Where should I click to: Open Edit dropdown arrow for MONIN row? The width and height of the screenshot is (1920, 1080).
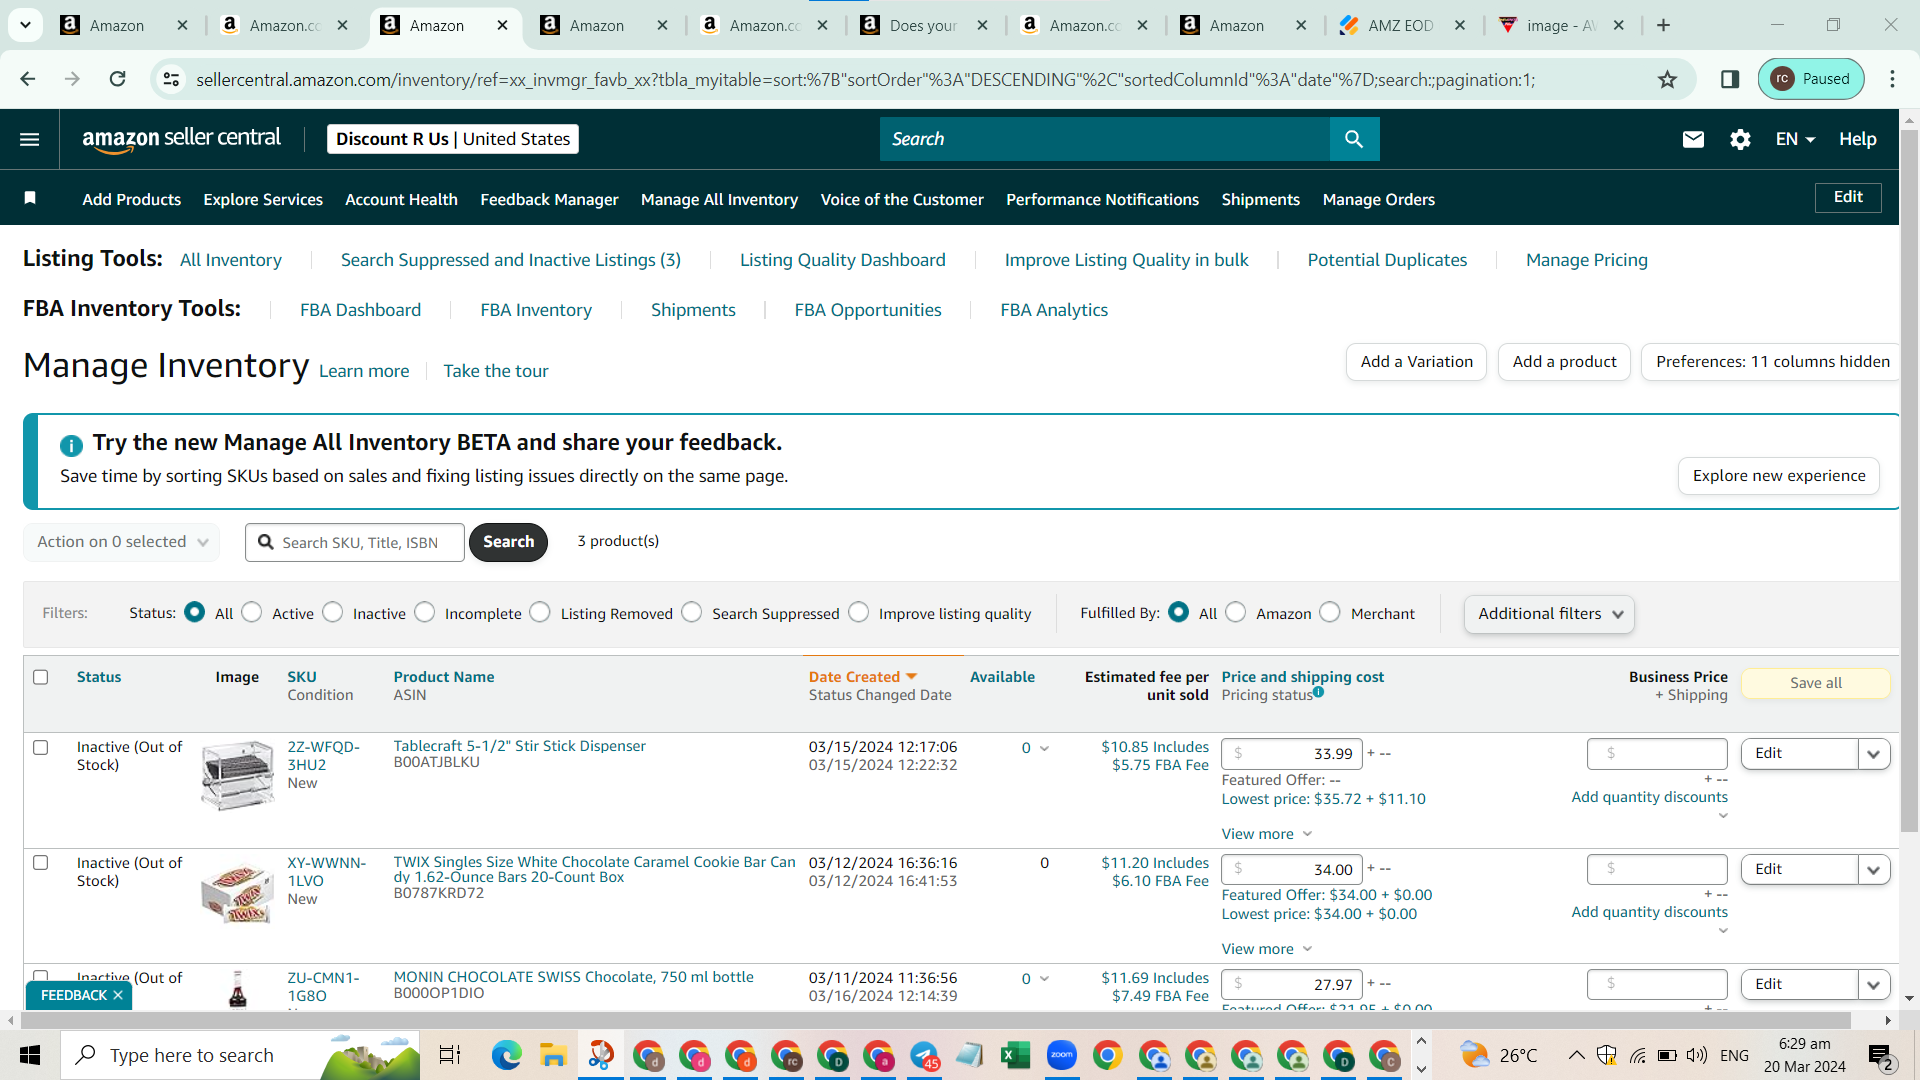(x=1874, y=985)
